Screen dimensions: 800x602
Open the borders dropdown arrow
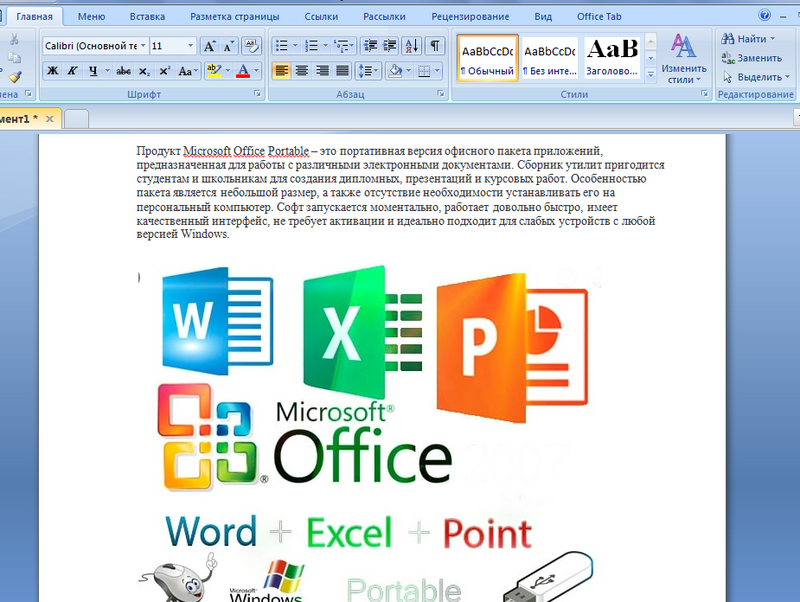tap(437, 71)
